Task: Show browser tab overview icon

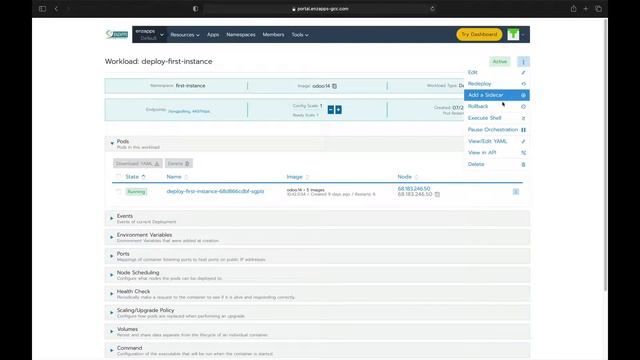Action: (598, 9)
